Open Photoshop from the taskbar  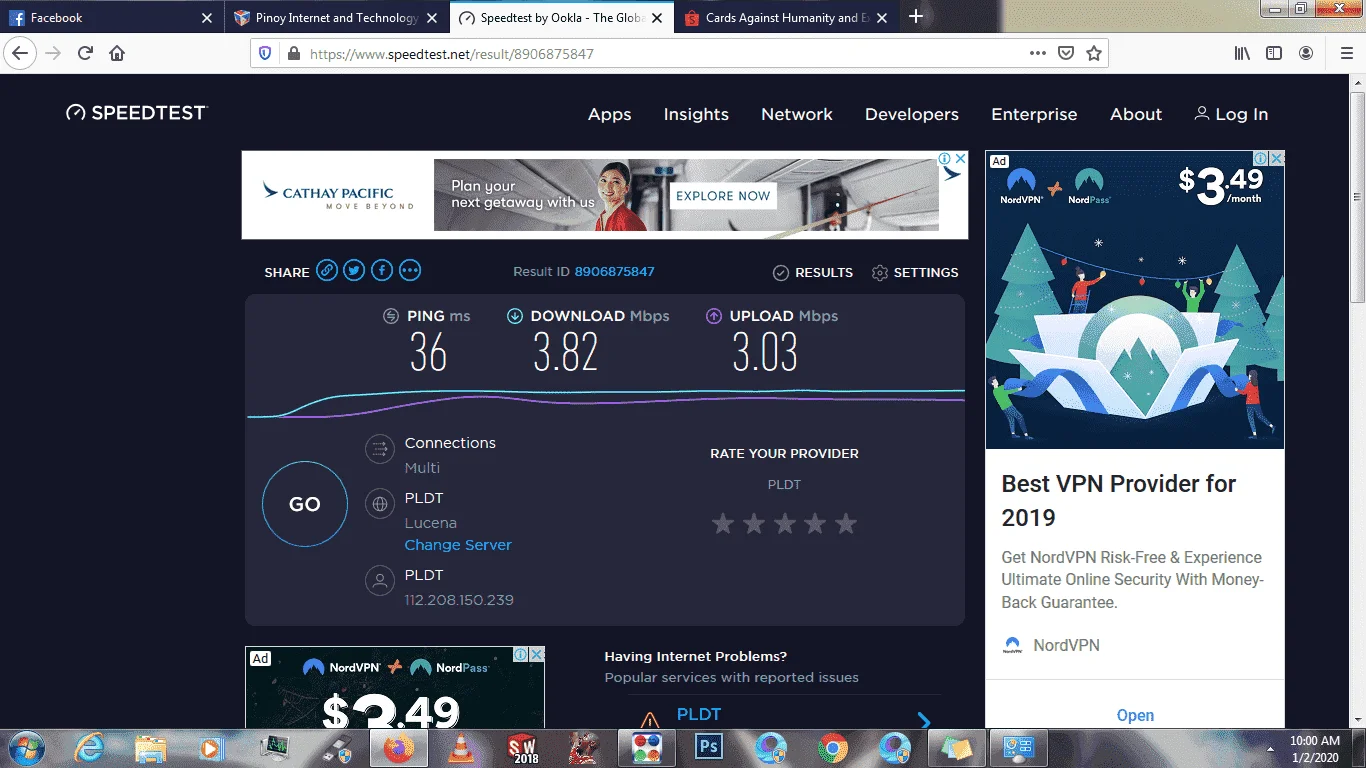pos(709,747)
